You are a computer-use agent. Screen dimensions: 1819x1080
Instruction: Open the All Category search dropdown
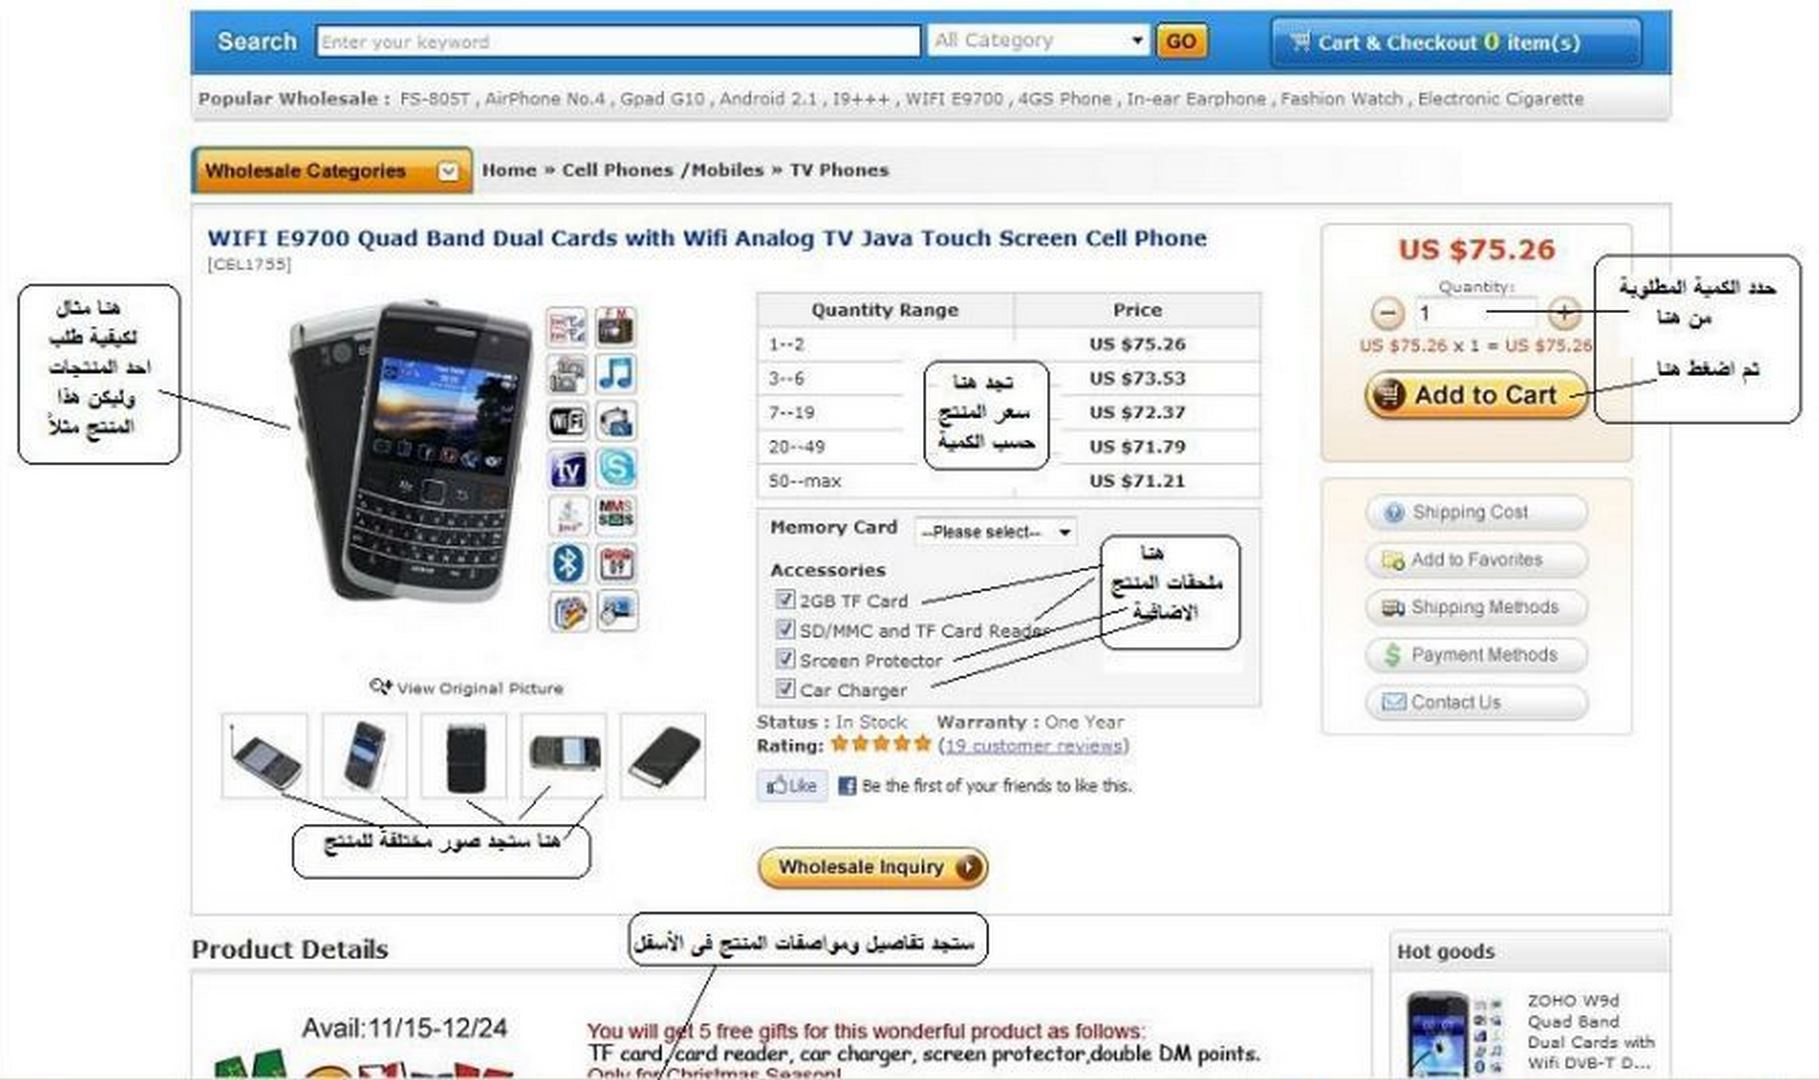coord(1038,41)
